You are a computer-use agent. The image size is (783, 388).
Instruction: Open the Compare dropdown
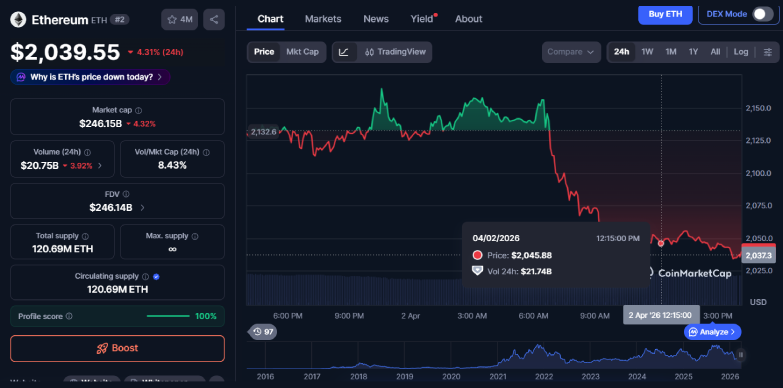571,52
